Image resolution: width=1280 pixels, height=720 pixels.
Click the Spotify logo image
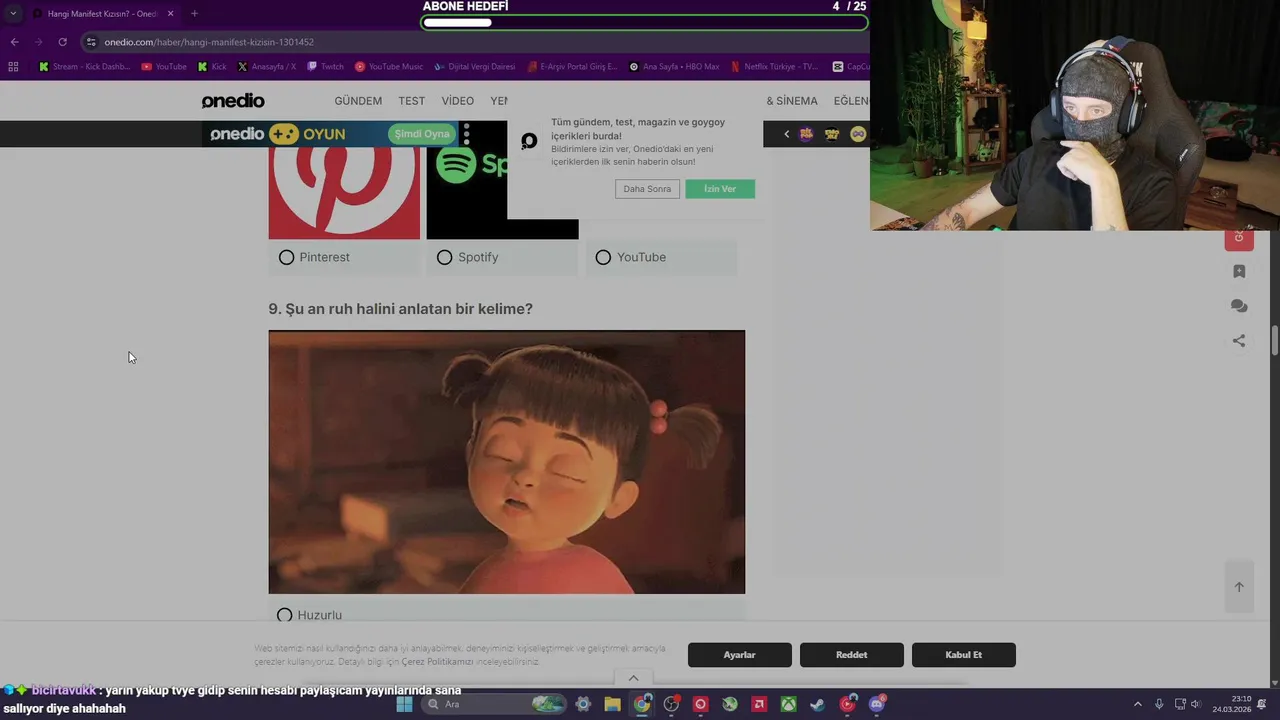tap(502, 194)
